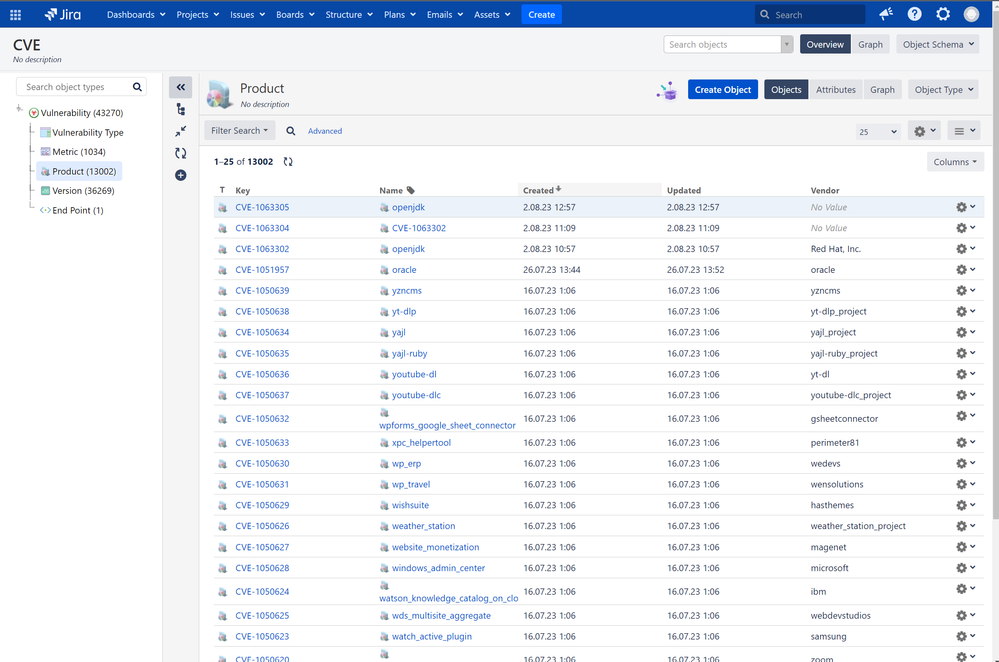This screenshot has height=662, width=999.
Task: Open Advanced search link
Action: click(325, 131)
